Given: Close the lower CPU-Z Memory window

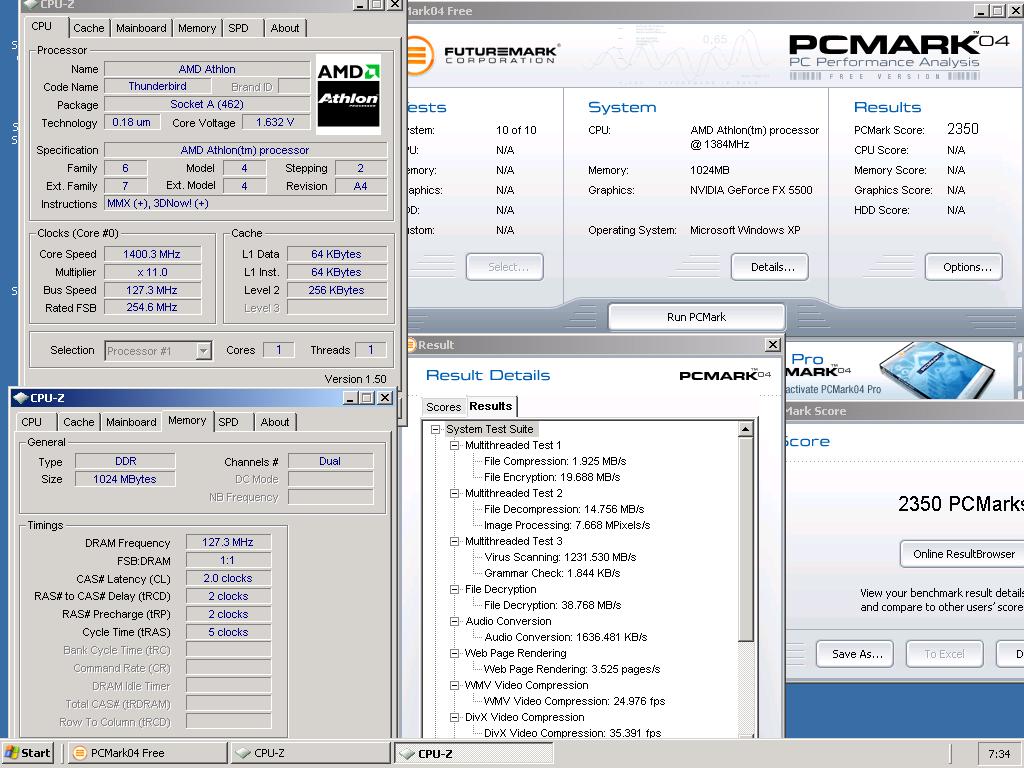Looking at the screenshot, I should tap(385, 398).
